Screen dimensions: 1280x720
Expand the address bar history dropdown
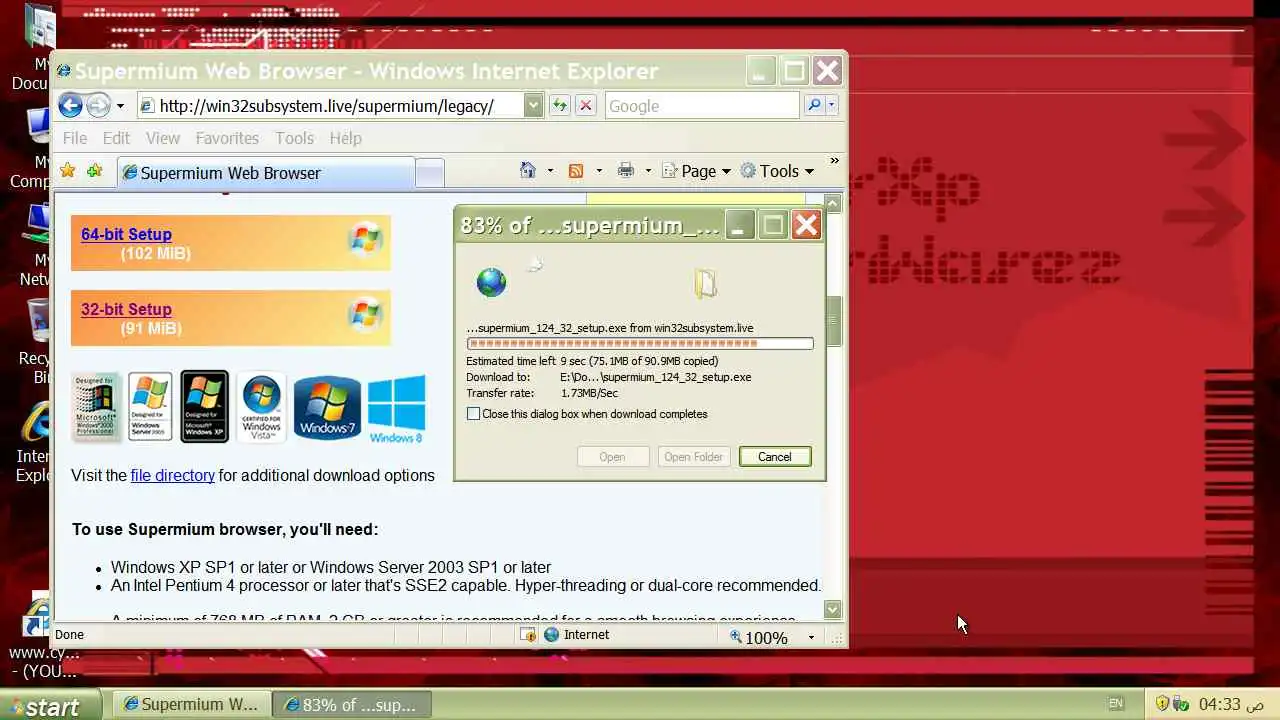tap(533, 105)
